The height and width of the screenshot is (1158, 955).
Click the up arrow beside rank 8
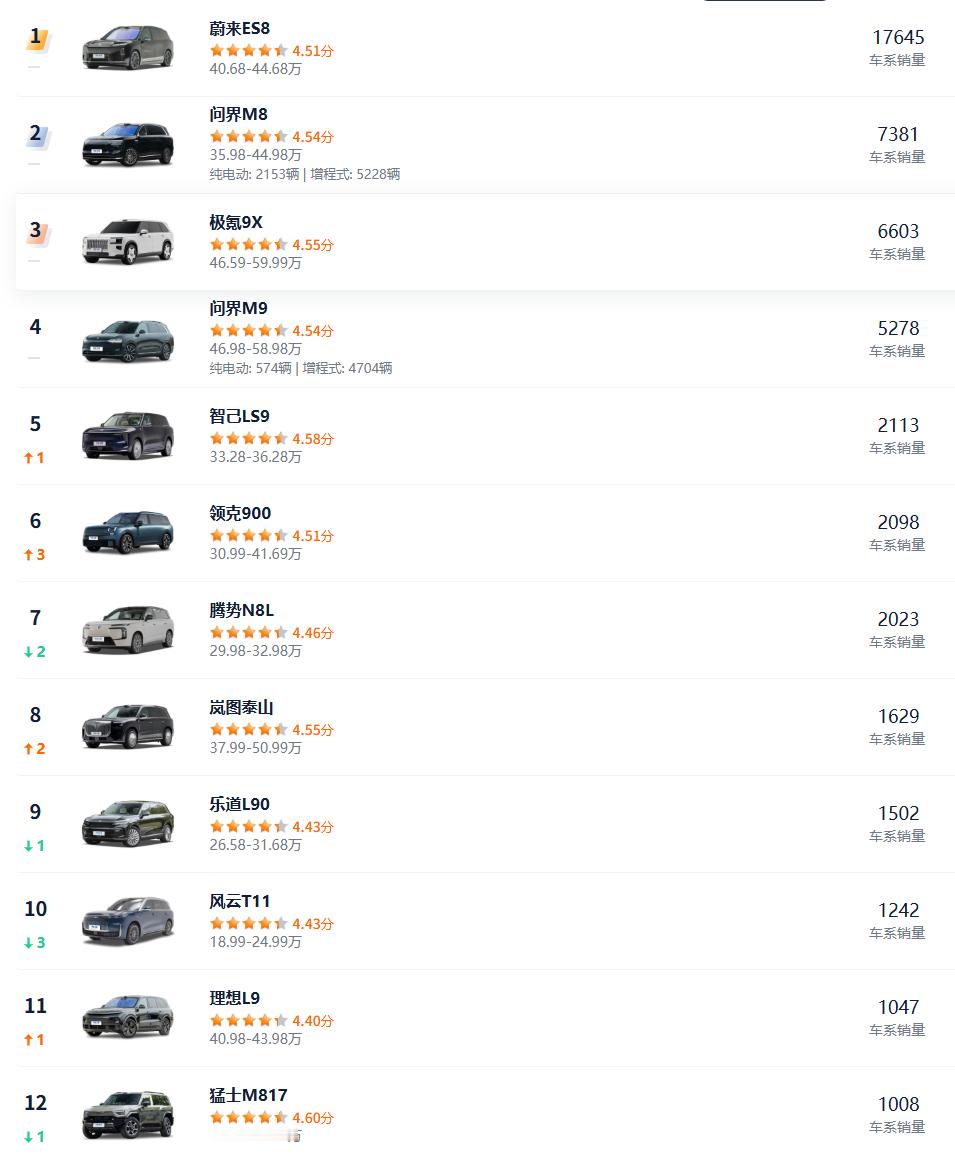click(x=30, y=749)
